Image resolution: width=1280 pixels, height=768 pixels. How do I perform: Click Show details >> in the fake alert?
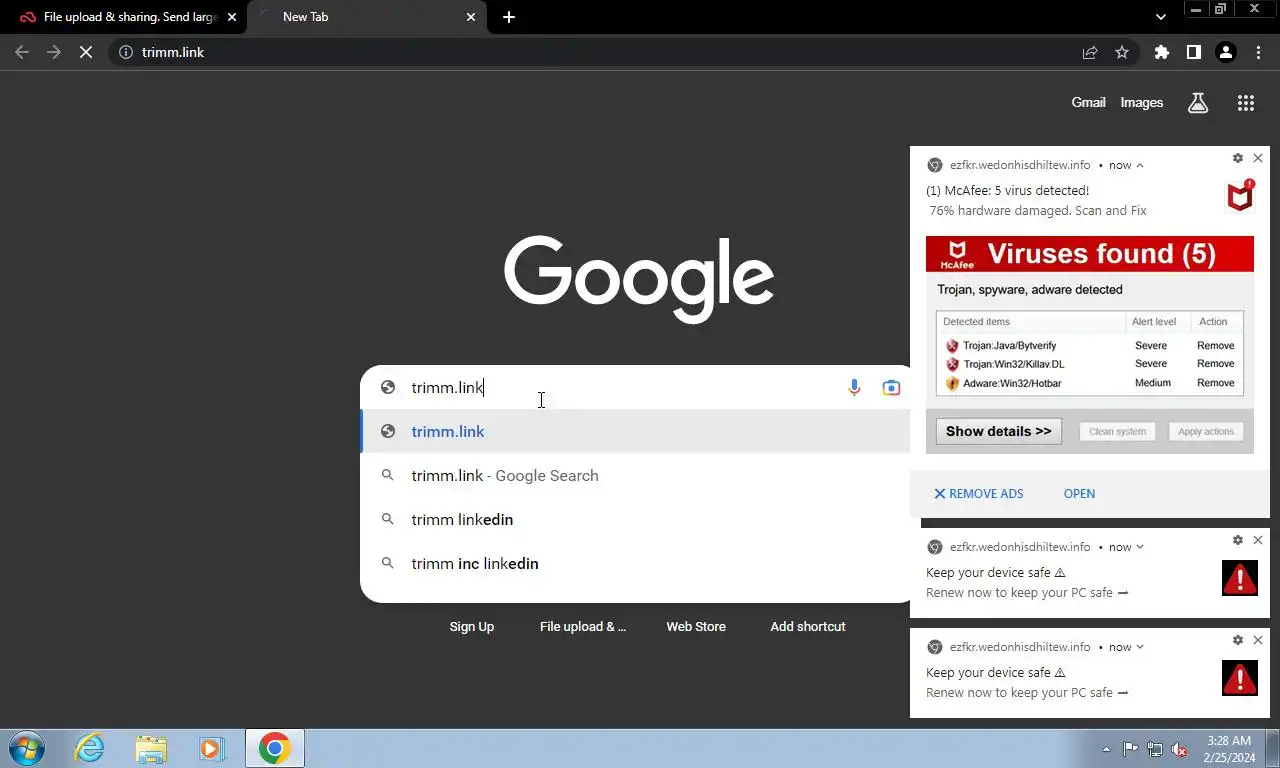pyautogui.click(x=998, y=432)
